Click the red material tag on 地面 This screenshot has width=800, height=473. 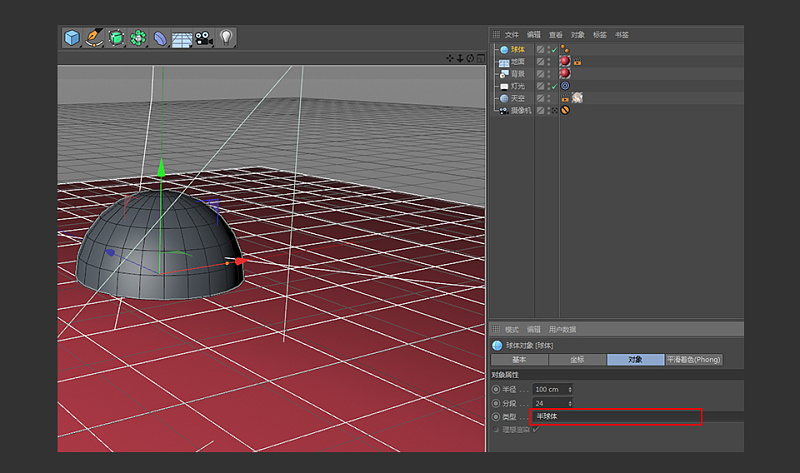(565, 61)
